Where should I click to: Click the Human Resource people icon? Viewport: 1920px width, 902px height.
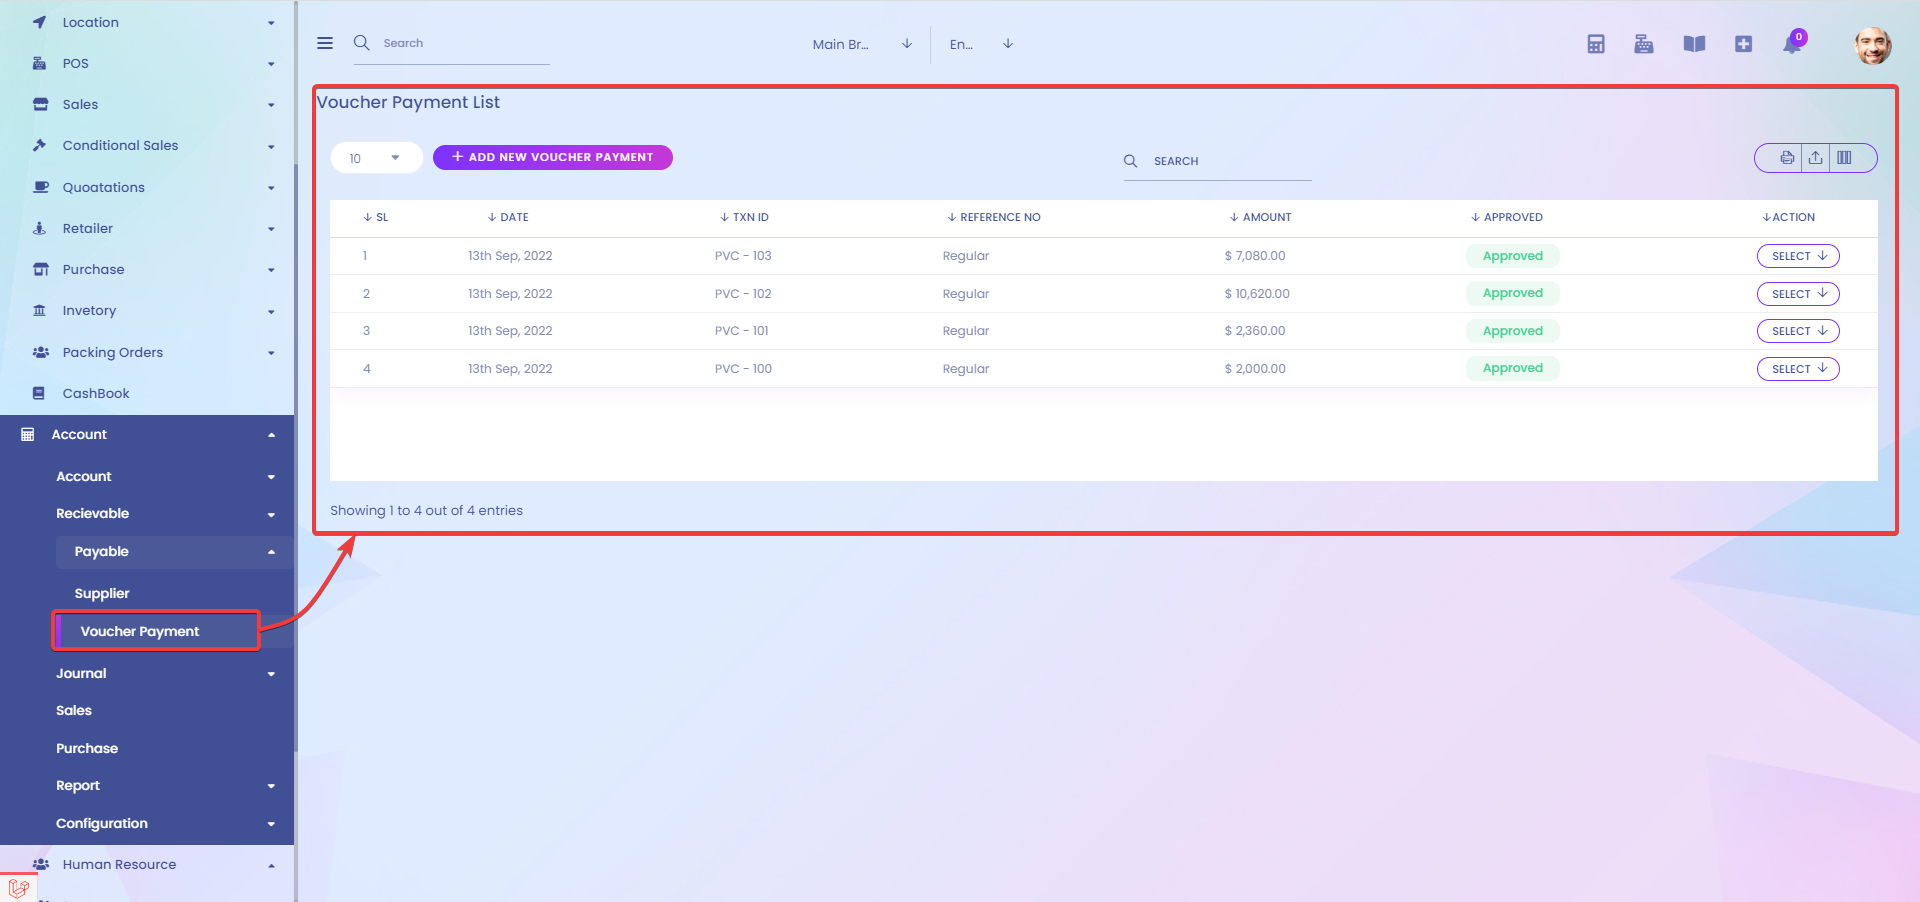tap(40, 864)
